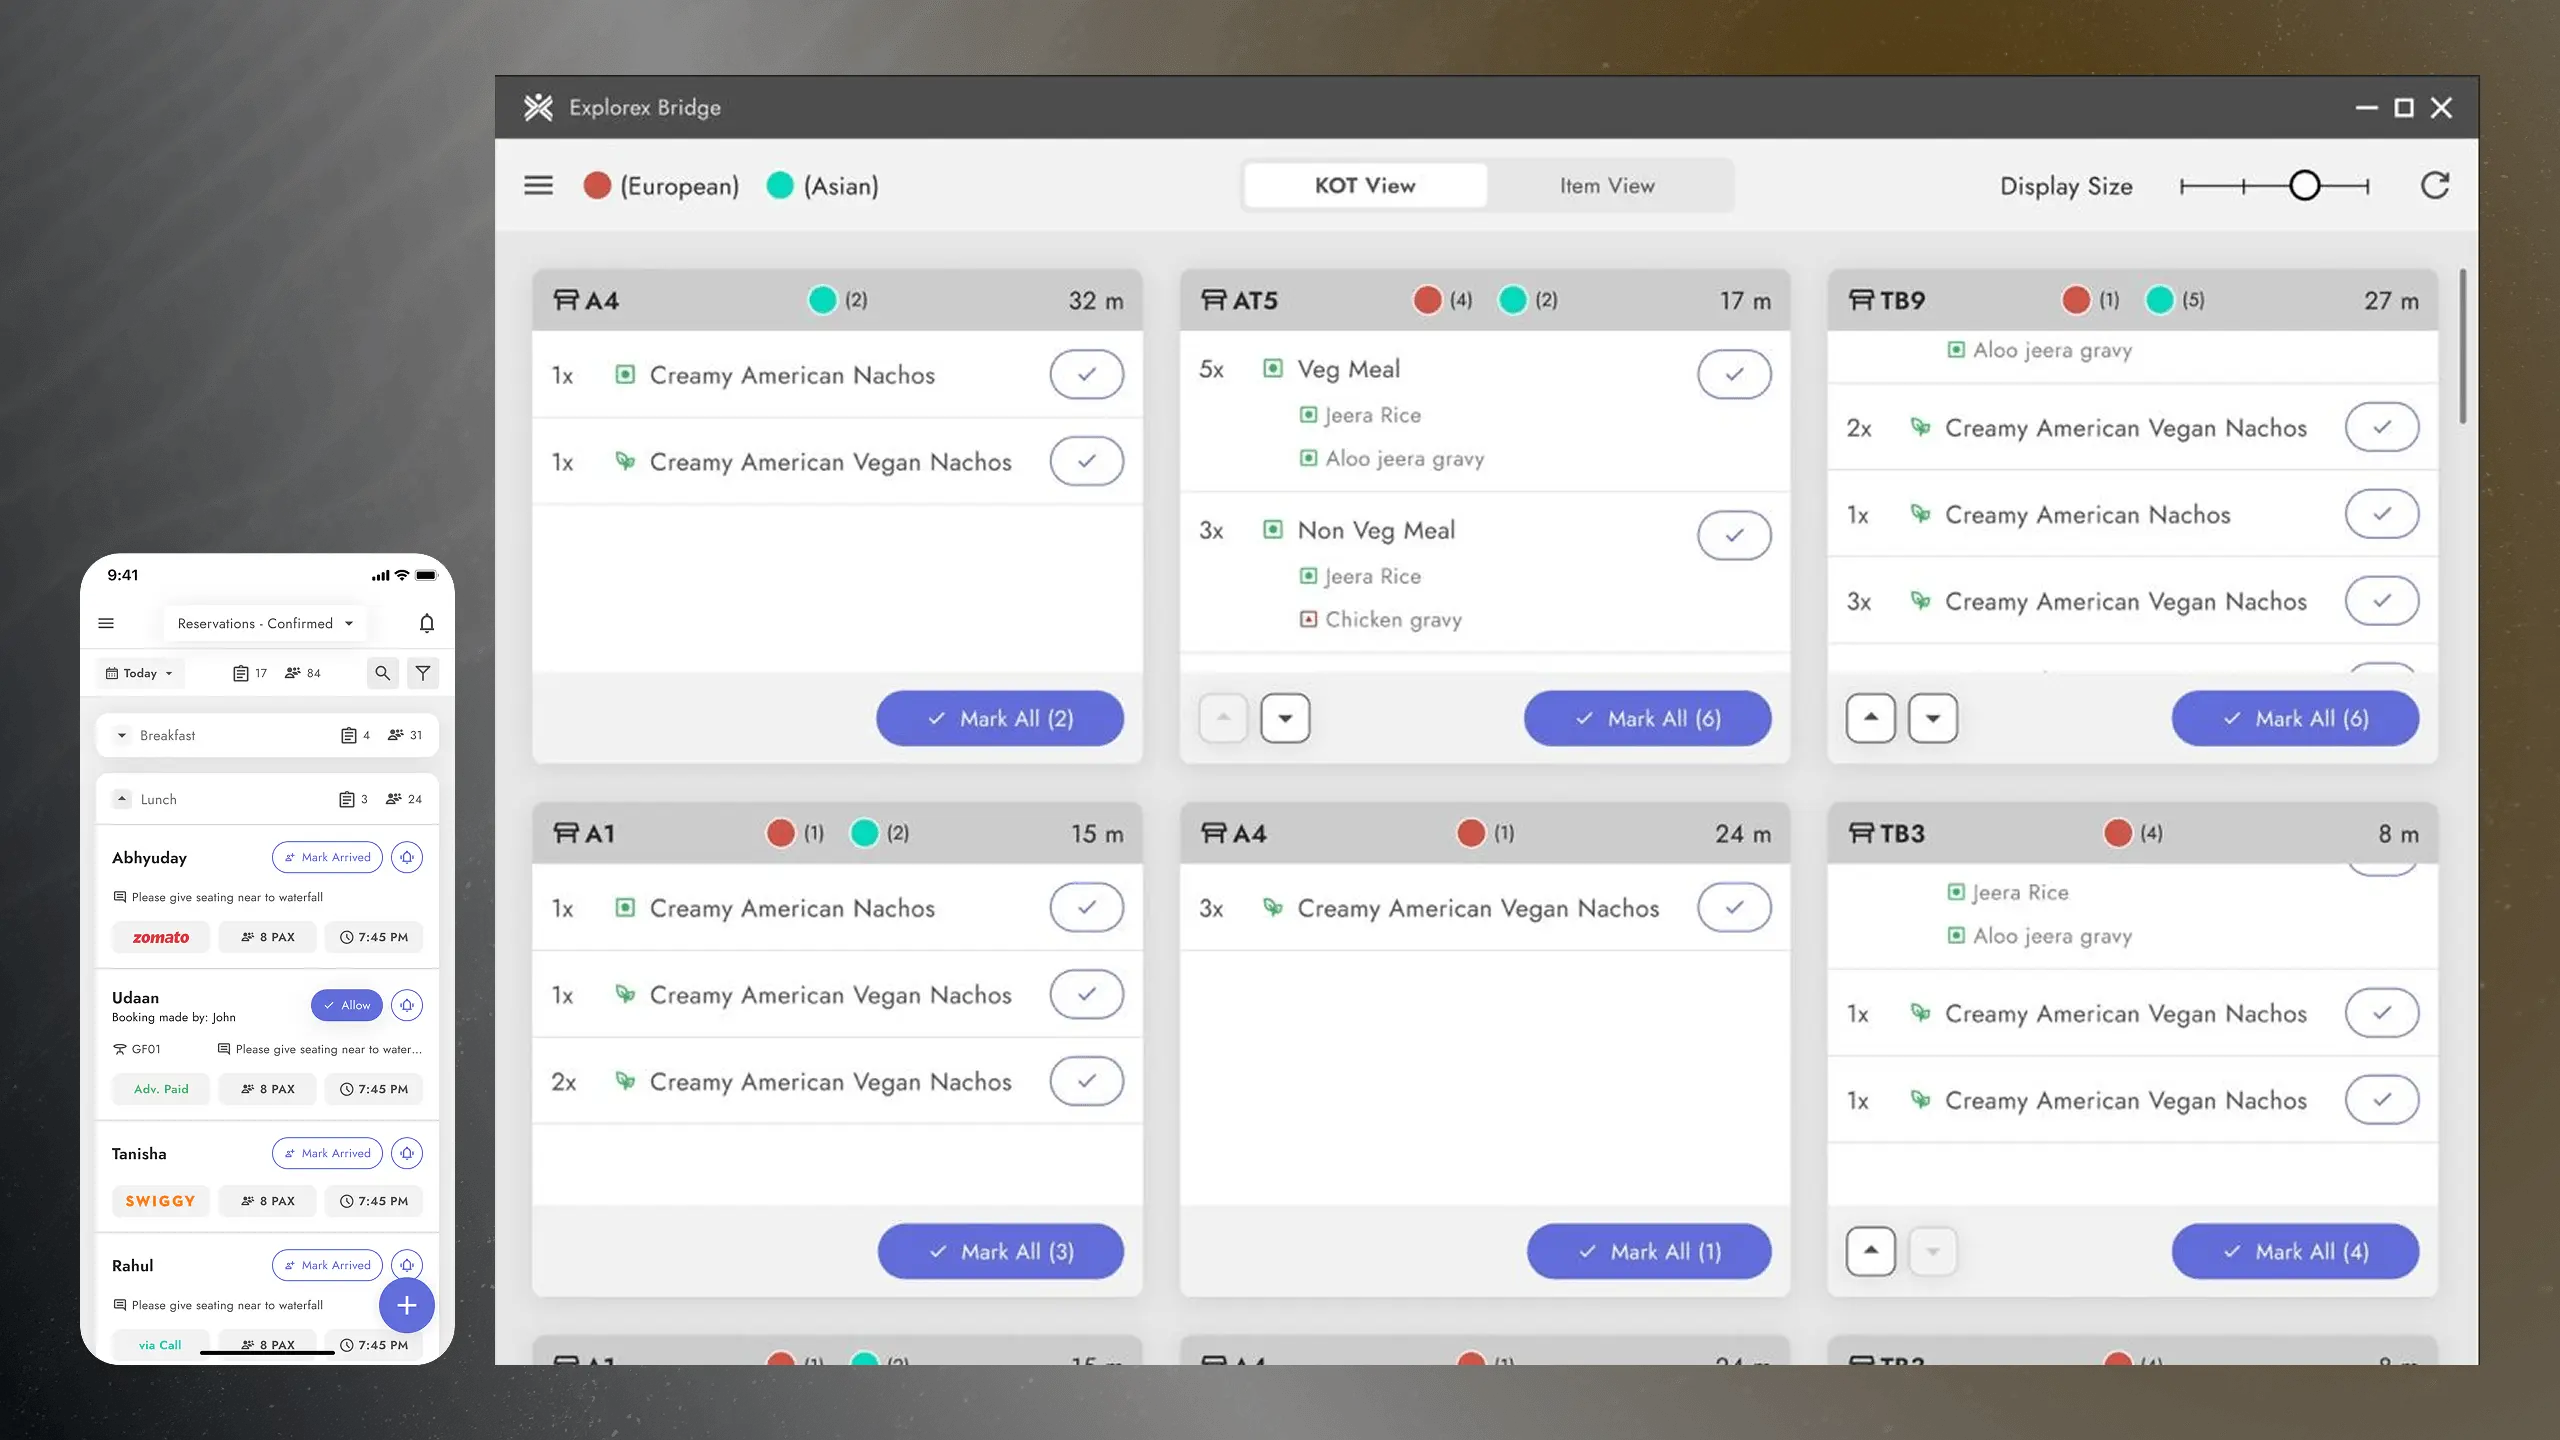Mark Non Veg Meal done in AT5
Screen dimensions: 2560x1440
click(1734, 535)
